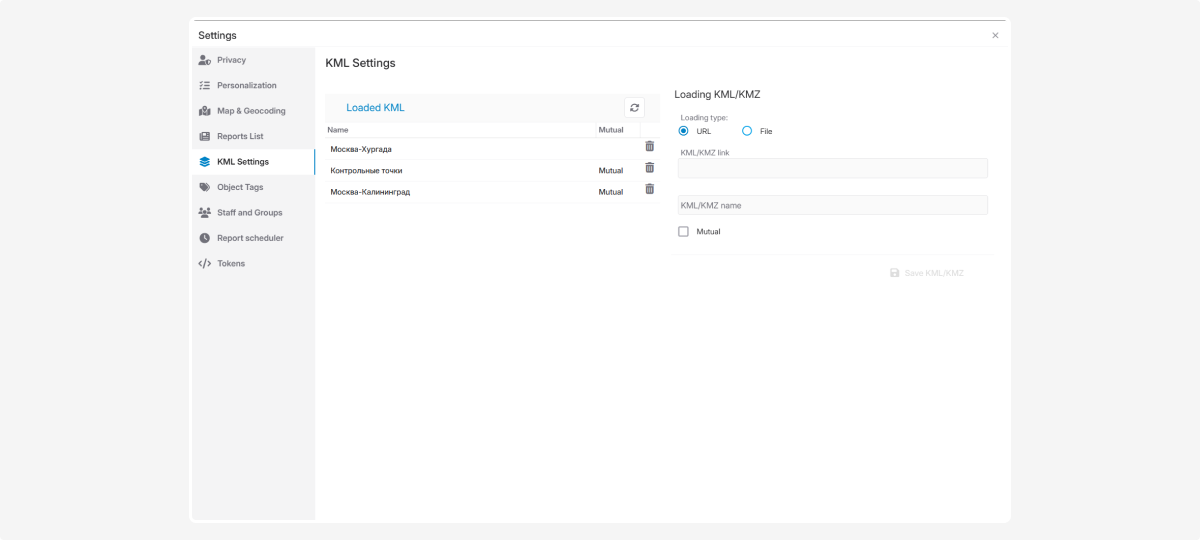
Task: Click the Privacy sidebar icon
Action: [x=205, y=60]
